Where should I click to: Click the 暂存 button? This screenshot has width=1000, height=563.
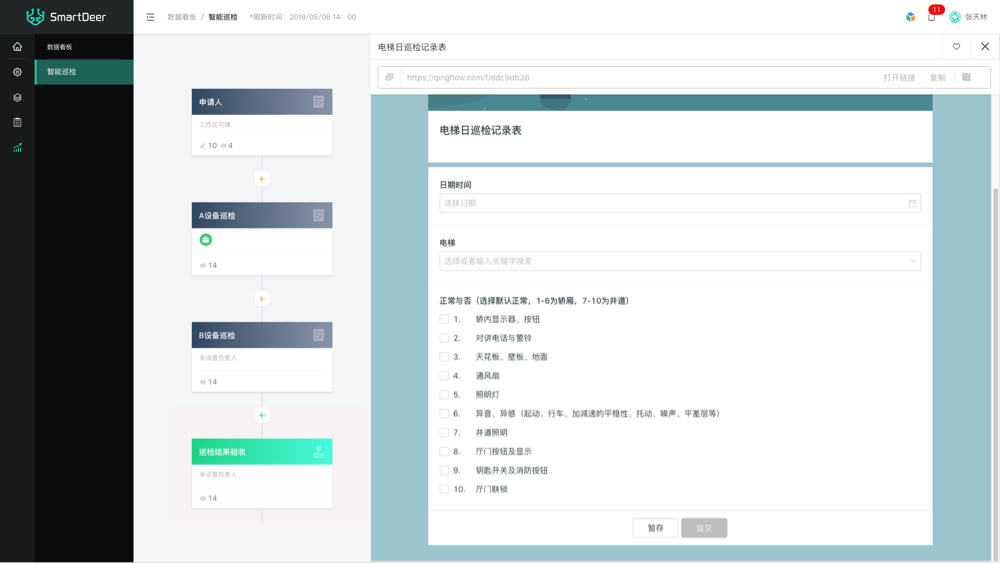[x=655, y=528]
